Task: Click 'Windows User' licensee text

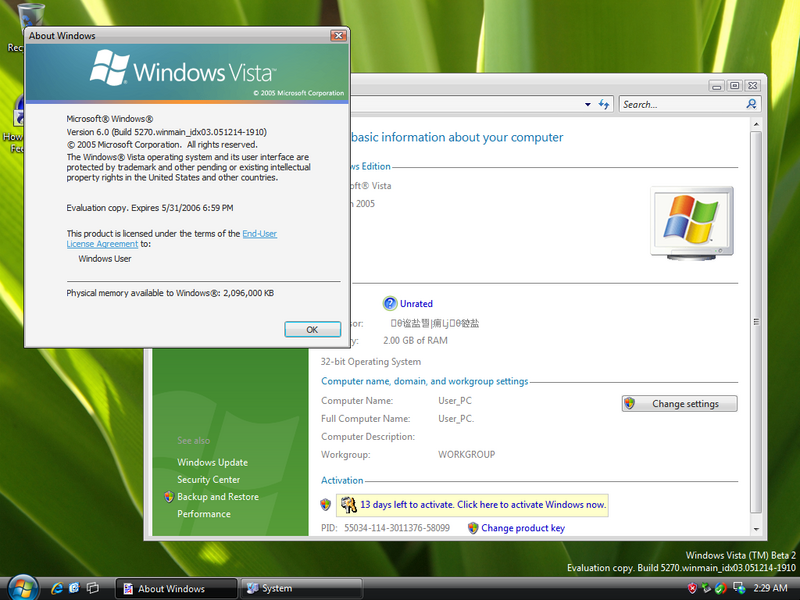Action: click(x=105, y=259)
